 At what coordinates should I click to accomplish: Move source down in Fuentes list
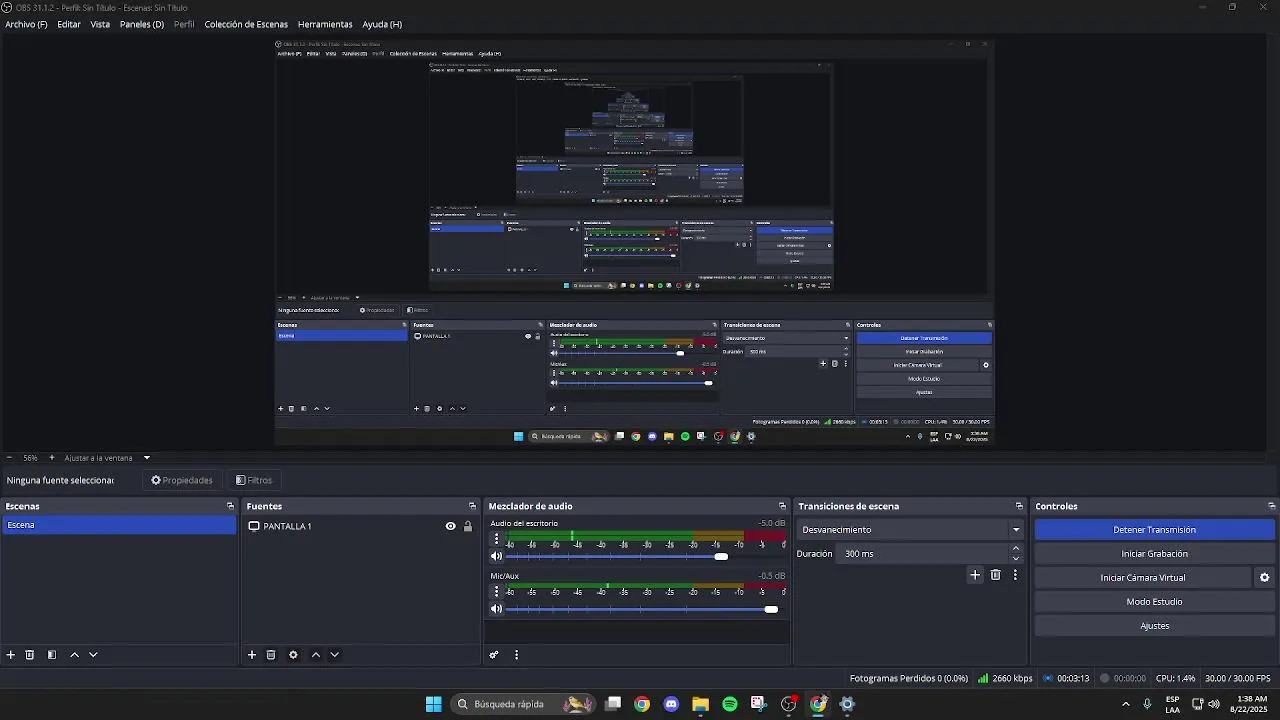tap(334, 655)
